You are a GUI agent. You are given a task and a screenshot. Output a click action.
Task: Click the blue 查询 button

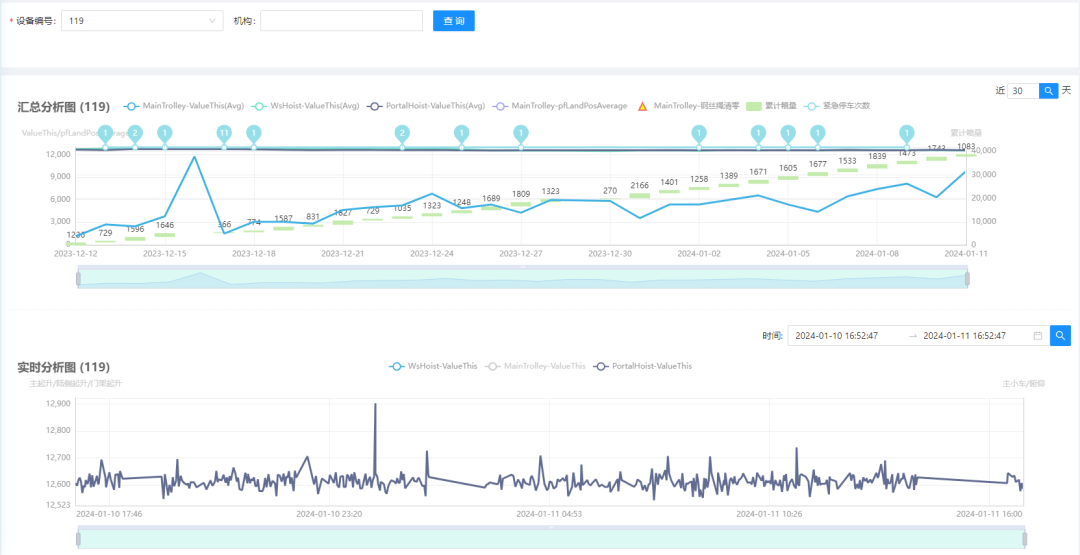click(453, 21)
